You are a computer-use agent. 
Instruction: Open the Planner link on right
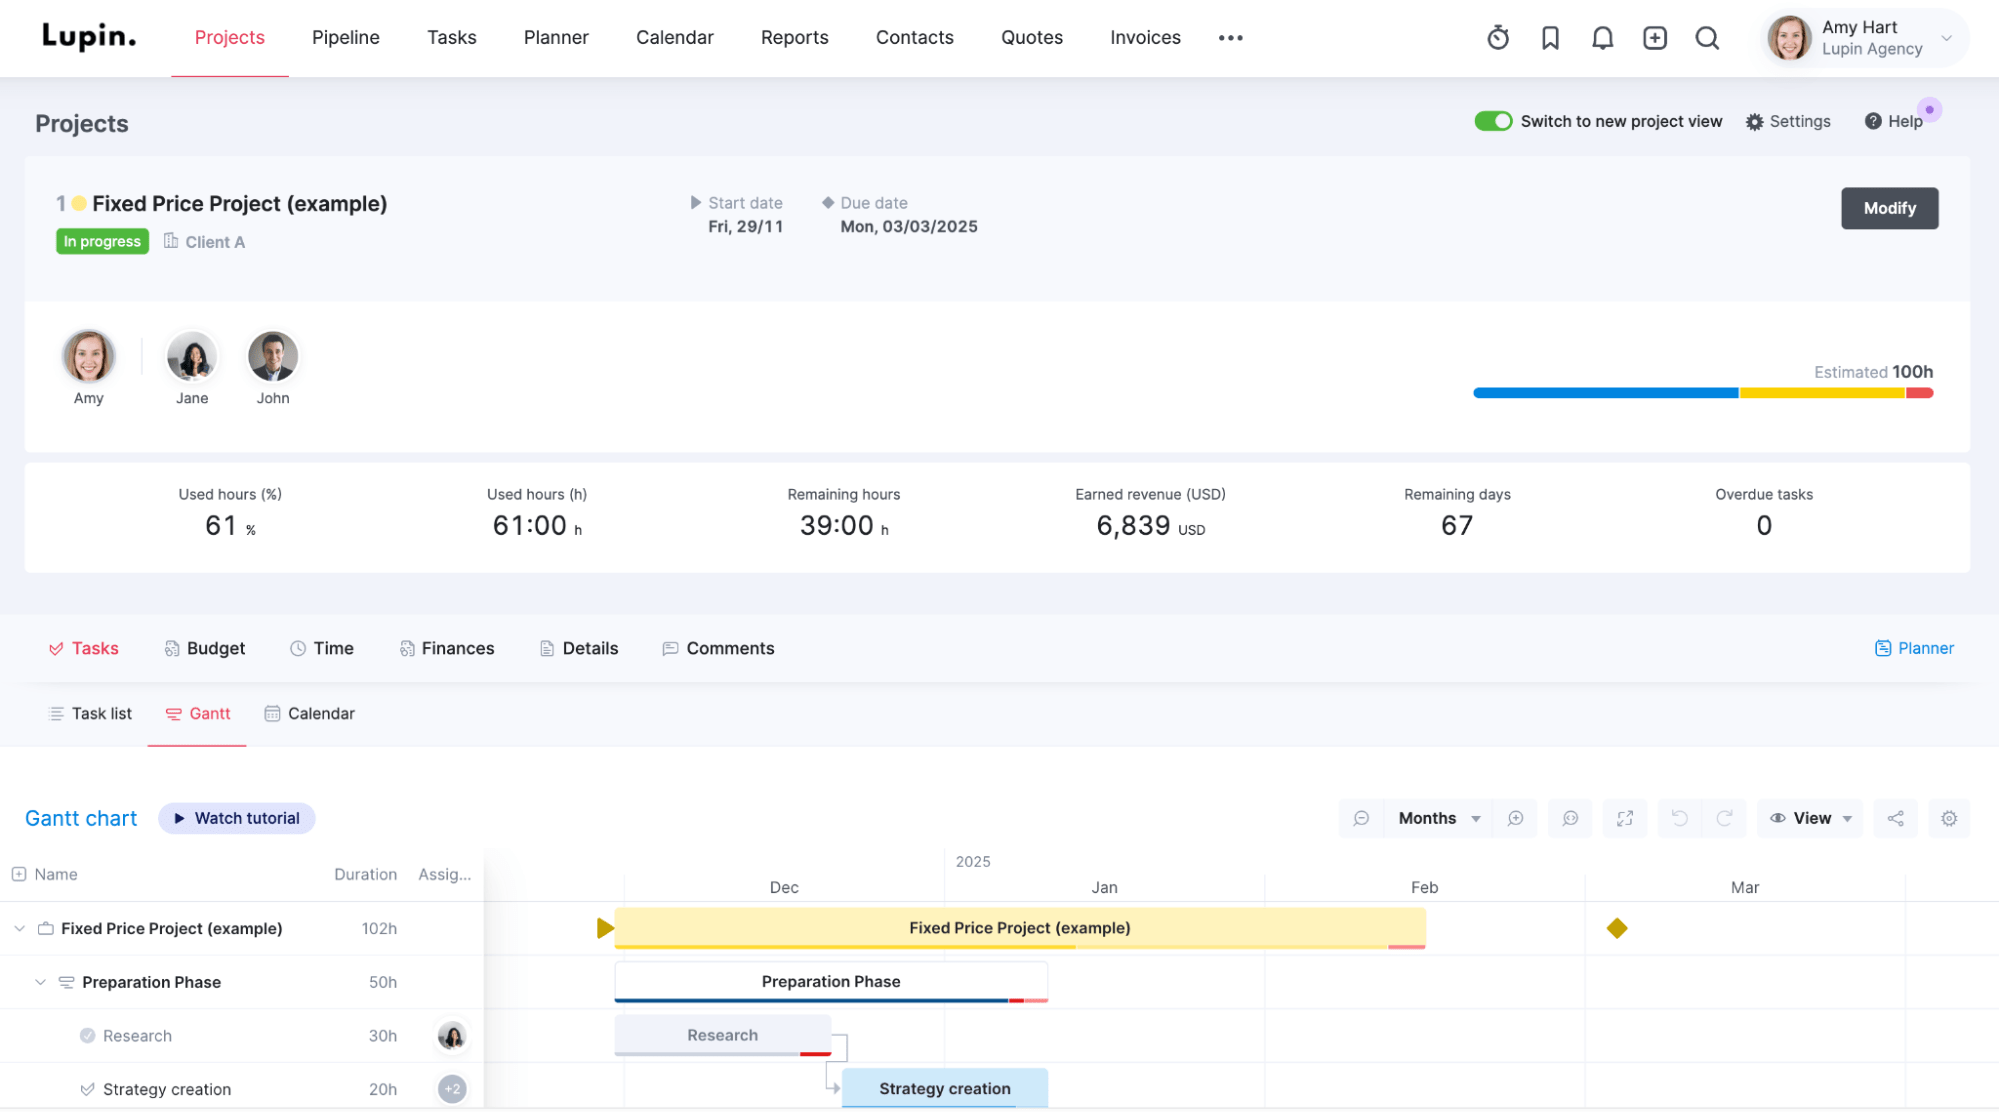coord(1914,648)
